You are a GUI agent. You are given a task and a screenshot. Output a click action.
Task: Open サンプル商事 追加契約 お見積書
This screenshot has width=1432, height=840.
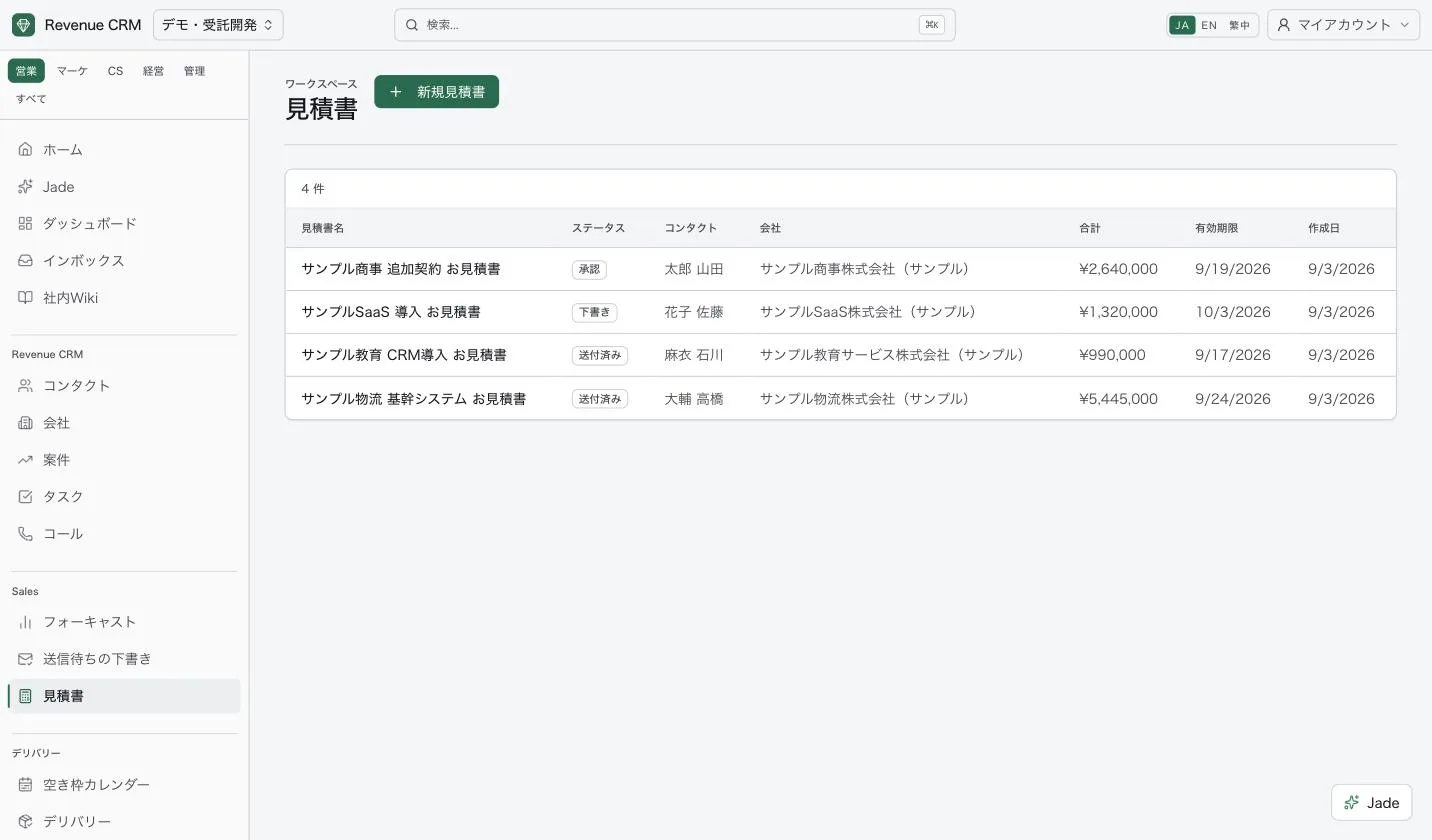(x=401, y=269)
